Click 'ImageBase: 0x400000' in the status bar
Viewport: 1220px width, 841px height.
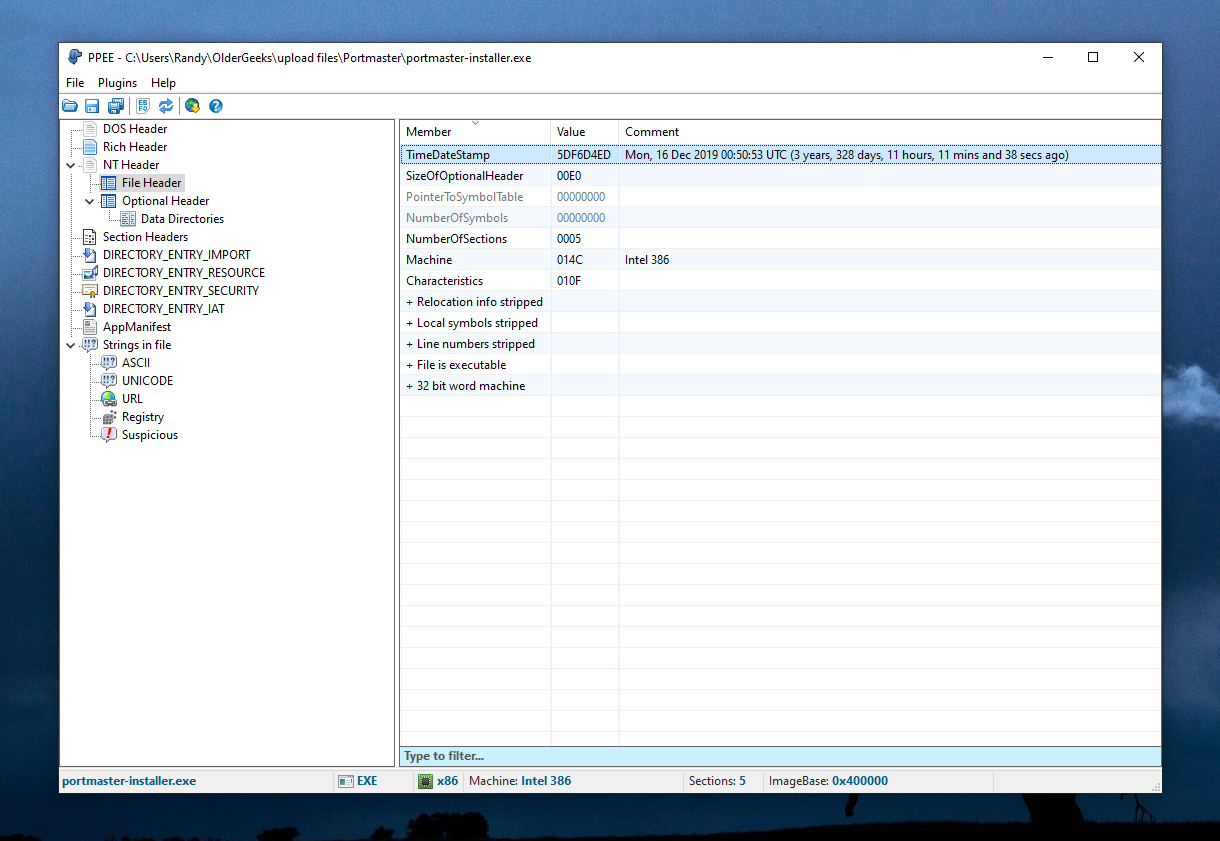pos(828,781)
